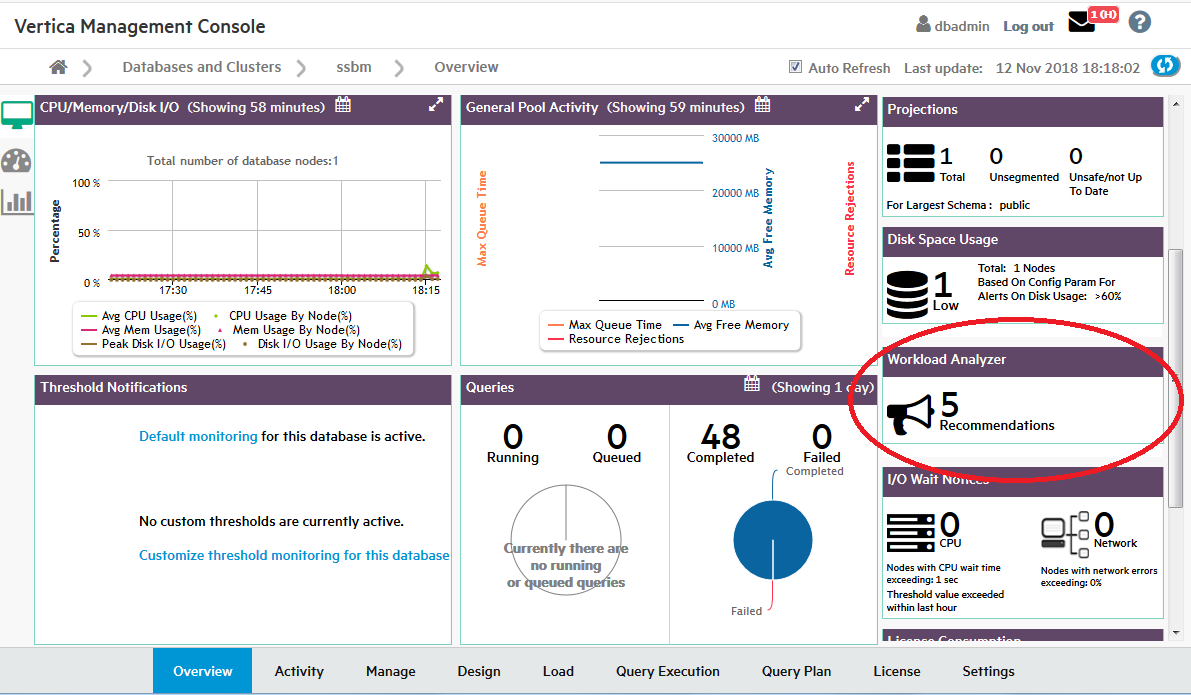Open the Manage tab

coord(390,671)
